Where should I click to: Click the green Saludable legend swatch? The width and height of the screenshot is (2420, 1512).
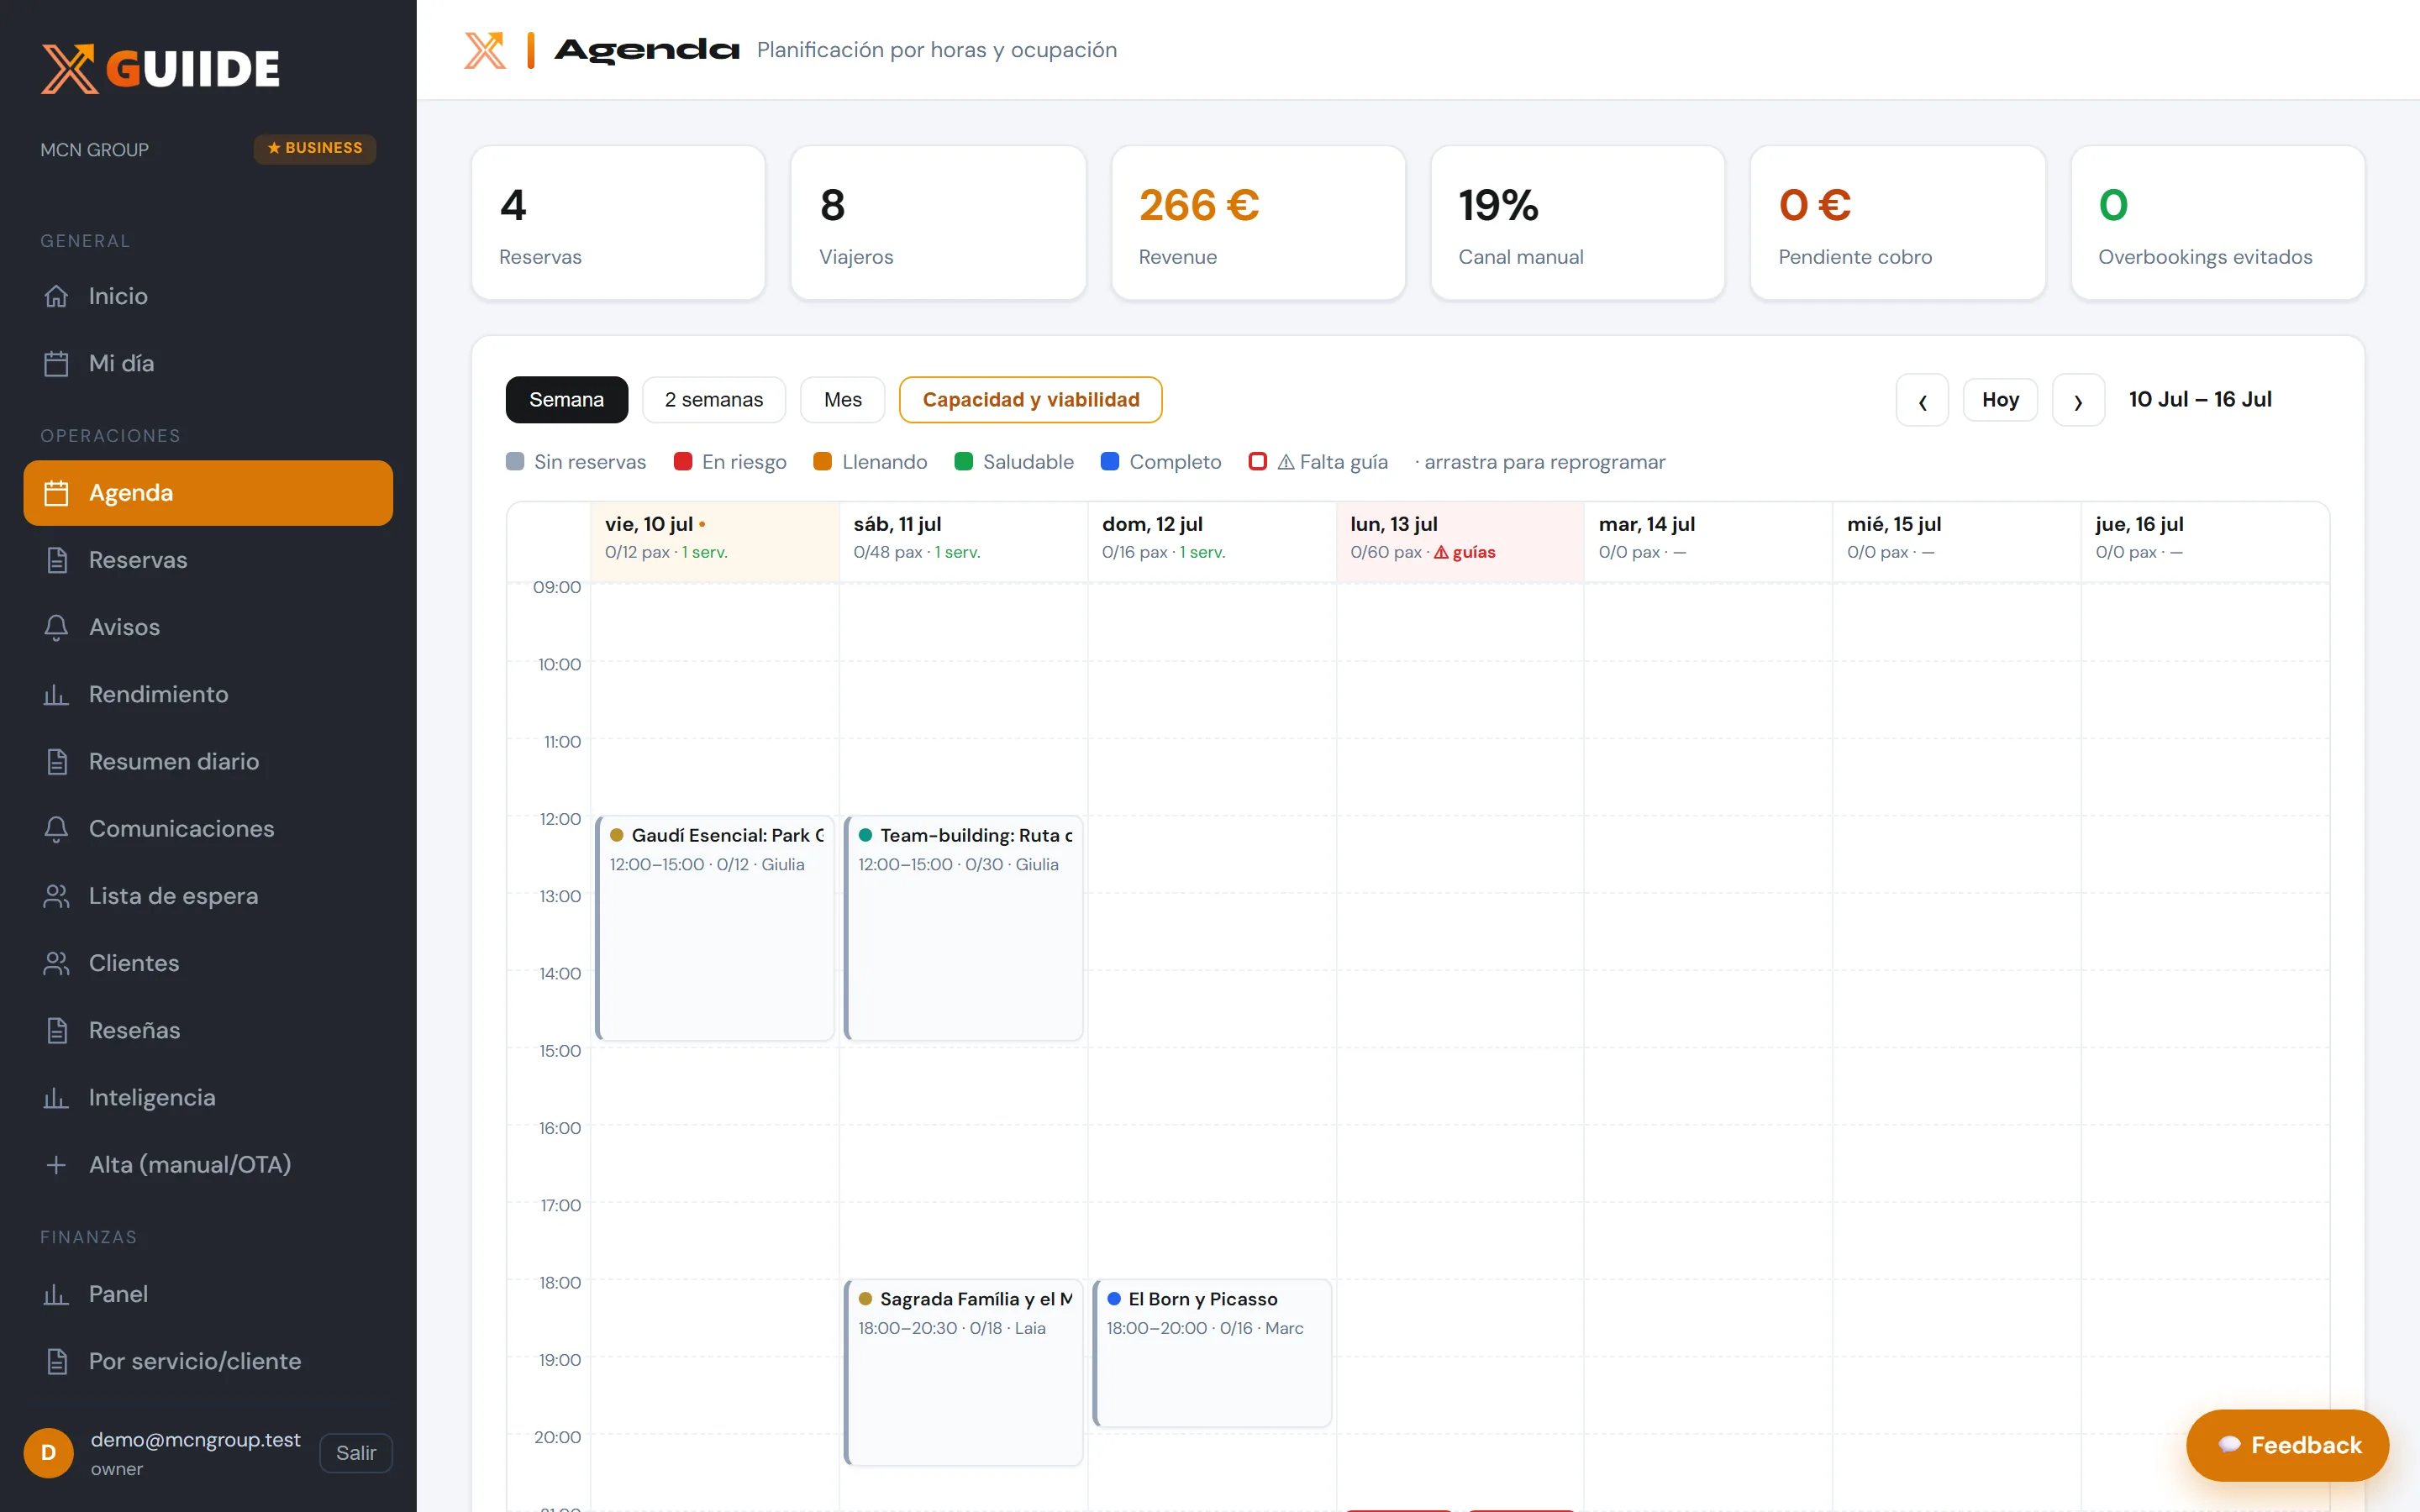point(964,461)
